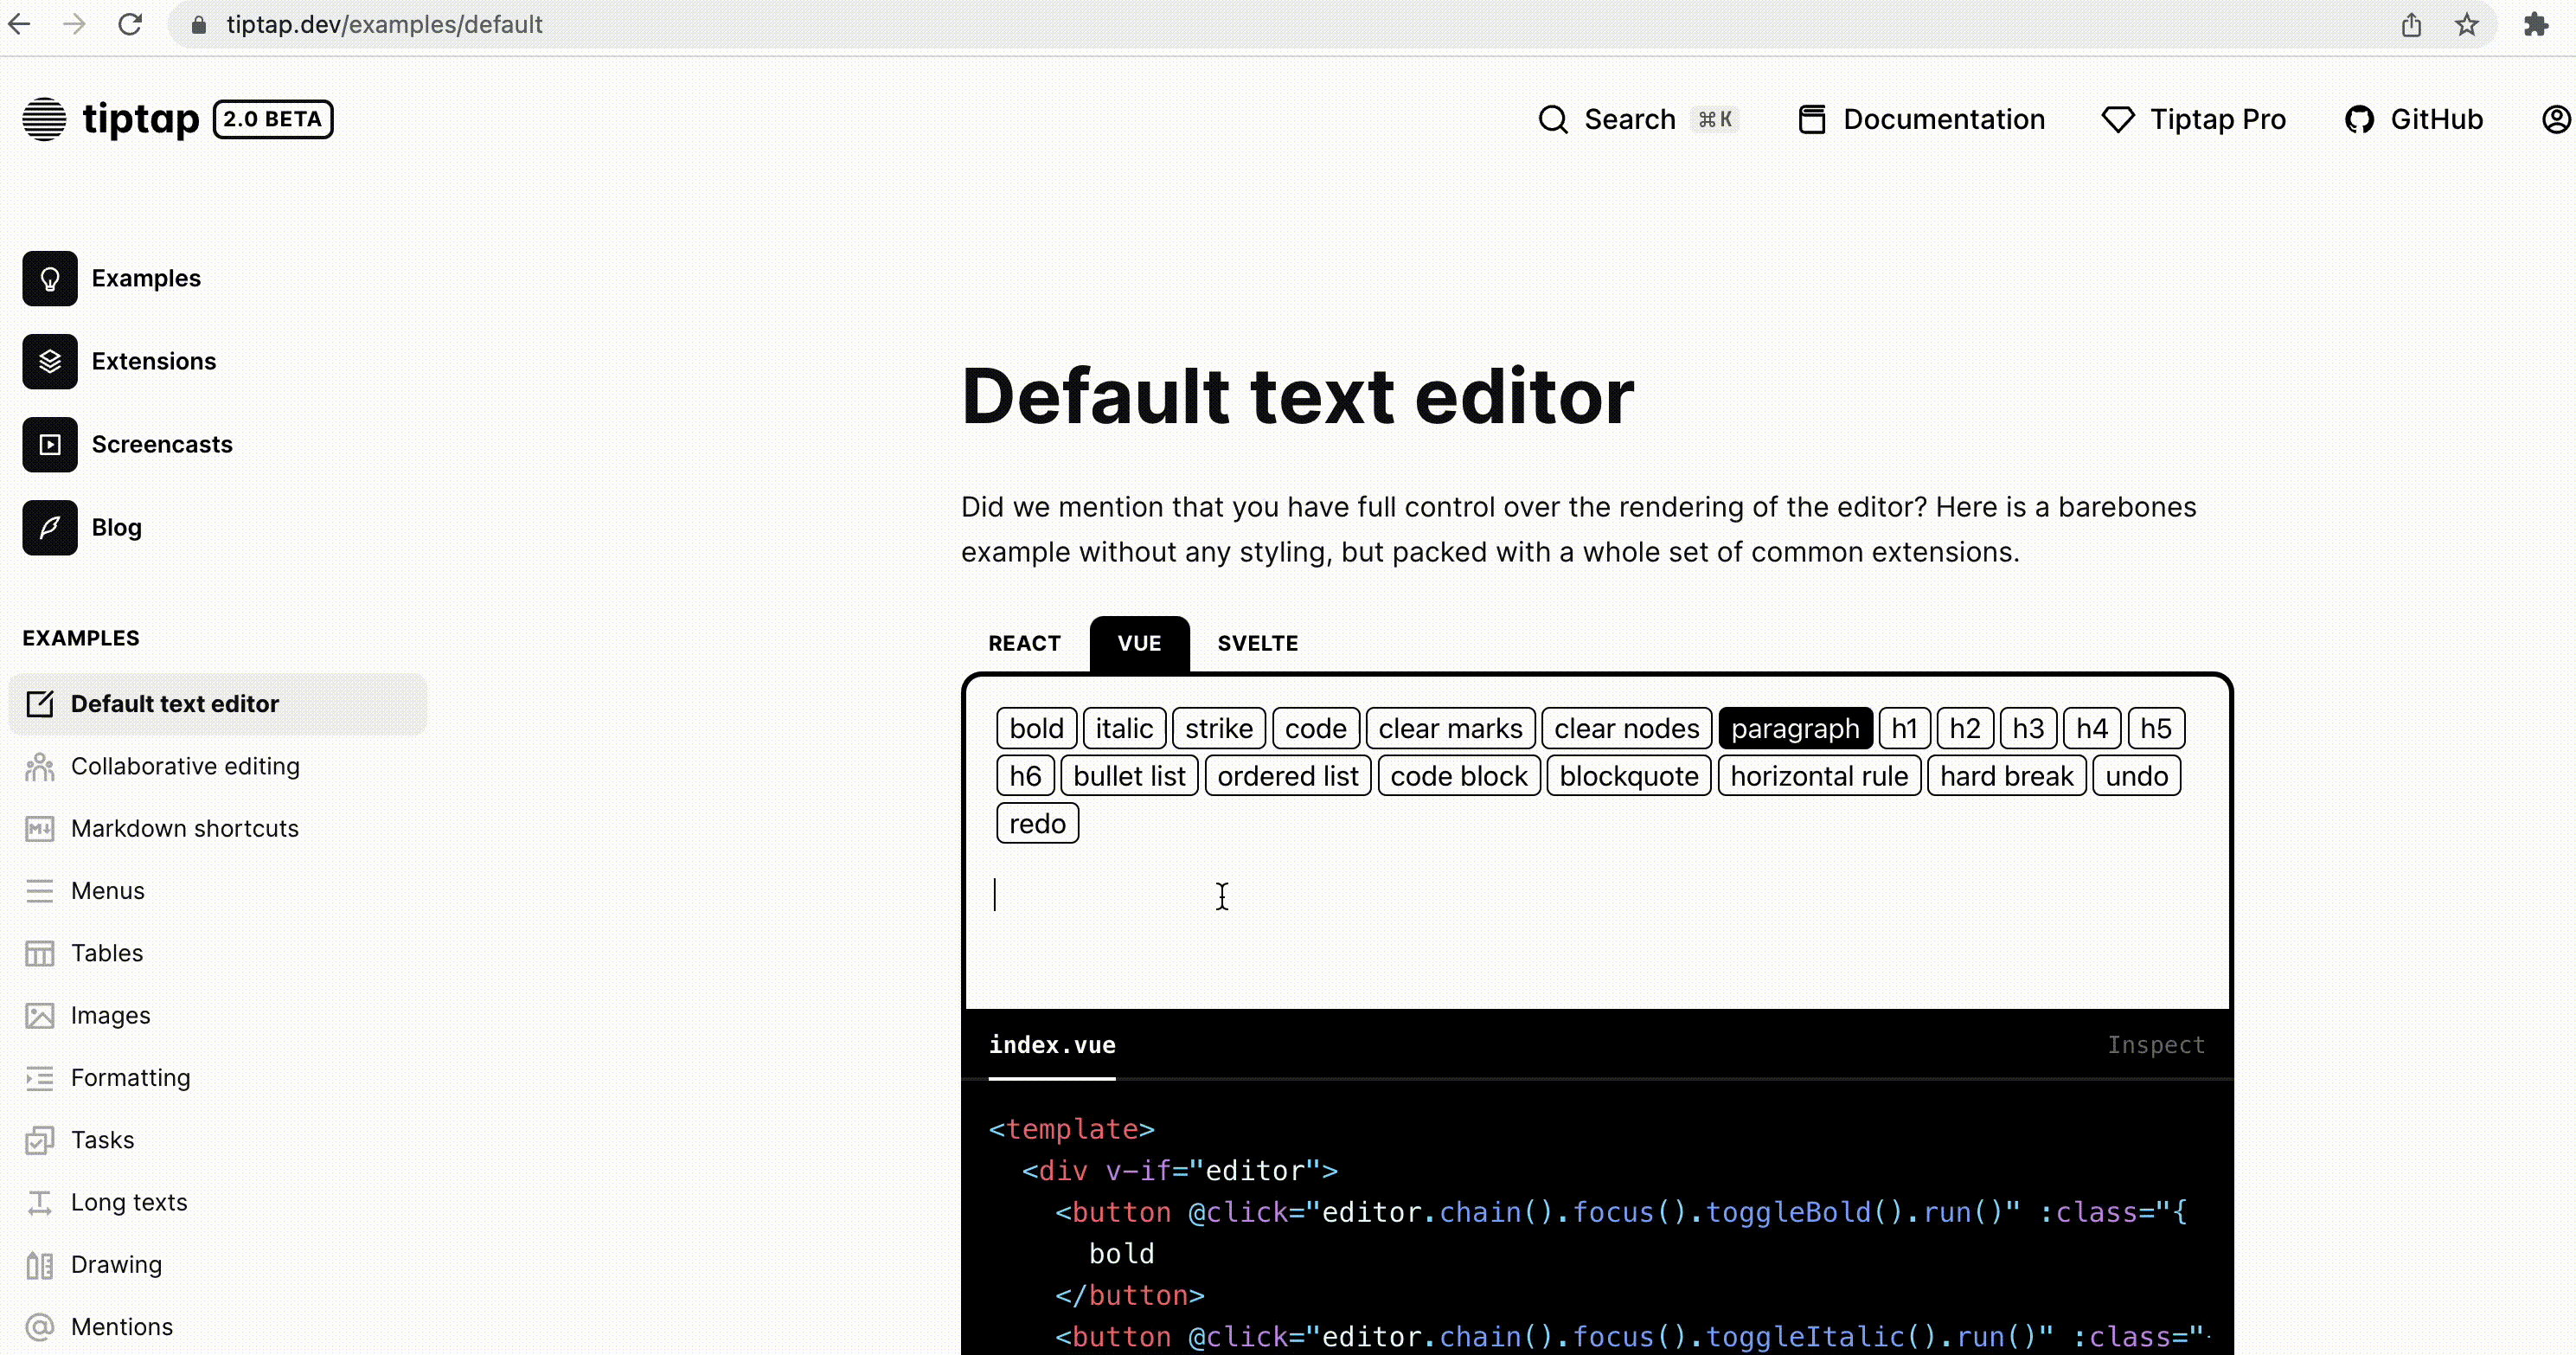Toggle blockquote formatting
The height and width of the screenshot is (1355, 2576).
pyautogui.click(x=1628, y=775)
